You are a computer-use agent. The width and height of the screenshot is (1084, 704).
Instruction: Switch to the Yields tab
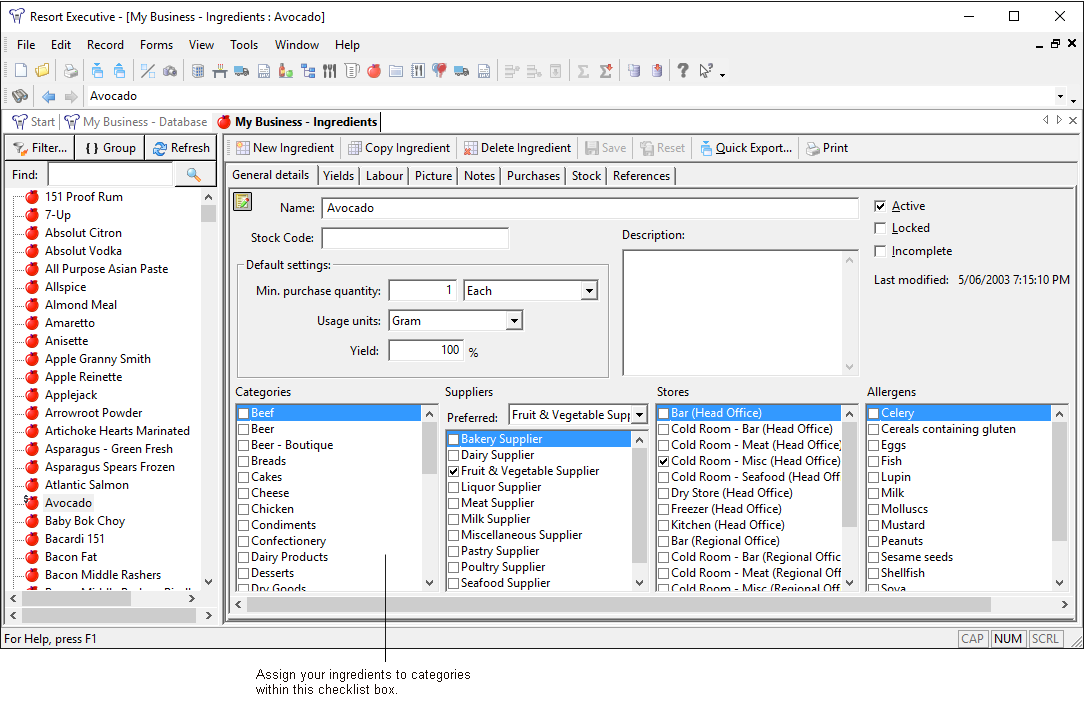339,176
